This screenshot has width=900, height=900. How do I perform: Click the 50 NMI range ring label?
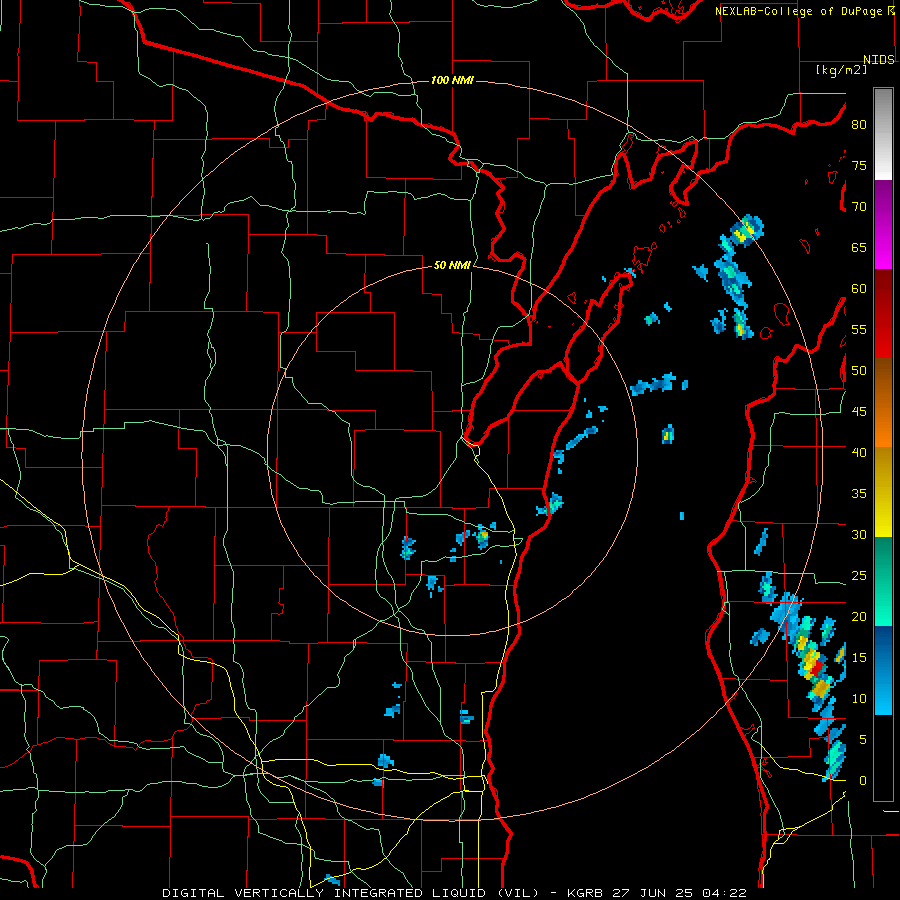452,265
